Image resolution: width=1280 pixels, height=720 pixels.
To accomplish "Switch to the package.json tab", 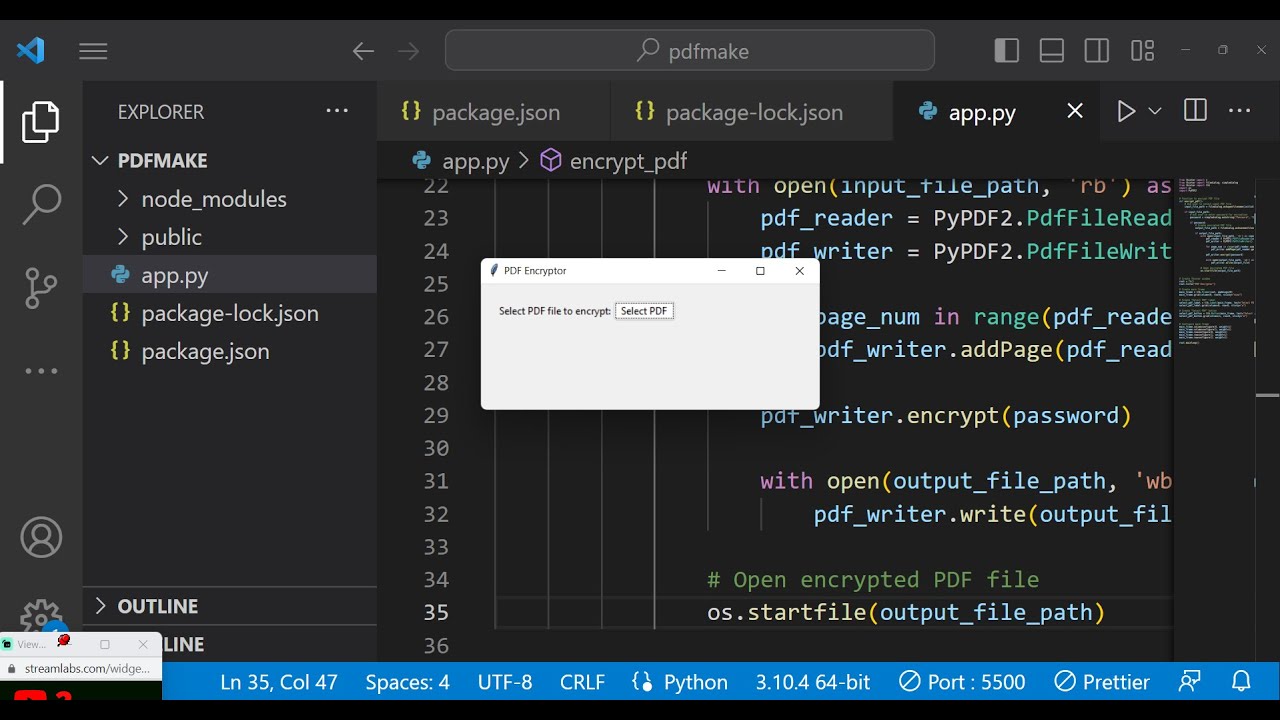I will pyautogui.click(x=495, y=113).
